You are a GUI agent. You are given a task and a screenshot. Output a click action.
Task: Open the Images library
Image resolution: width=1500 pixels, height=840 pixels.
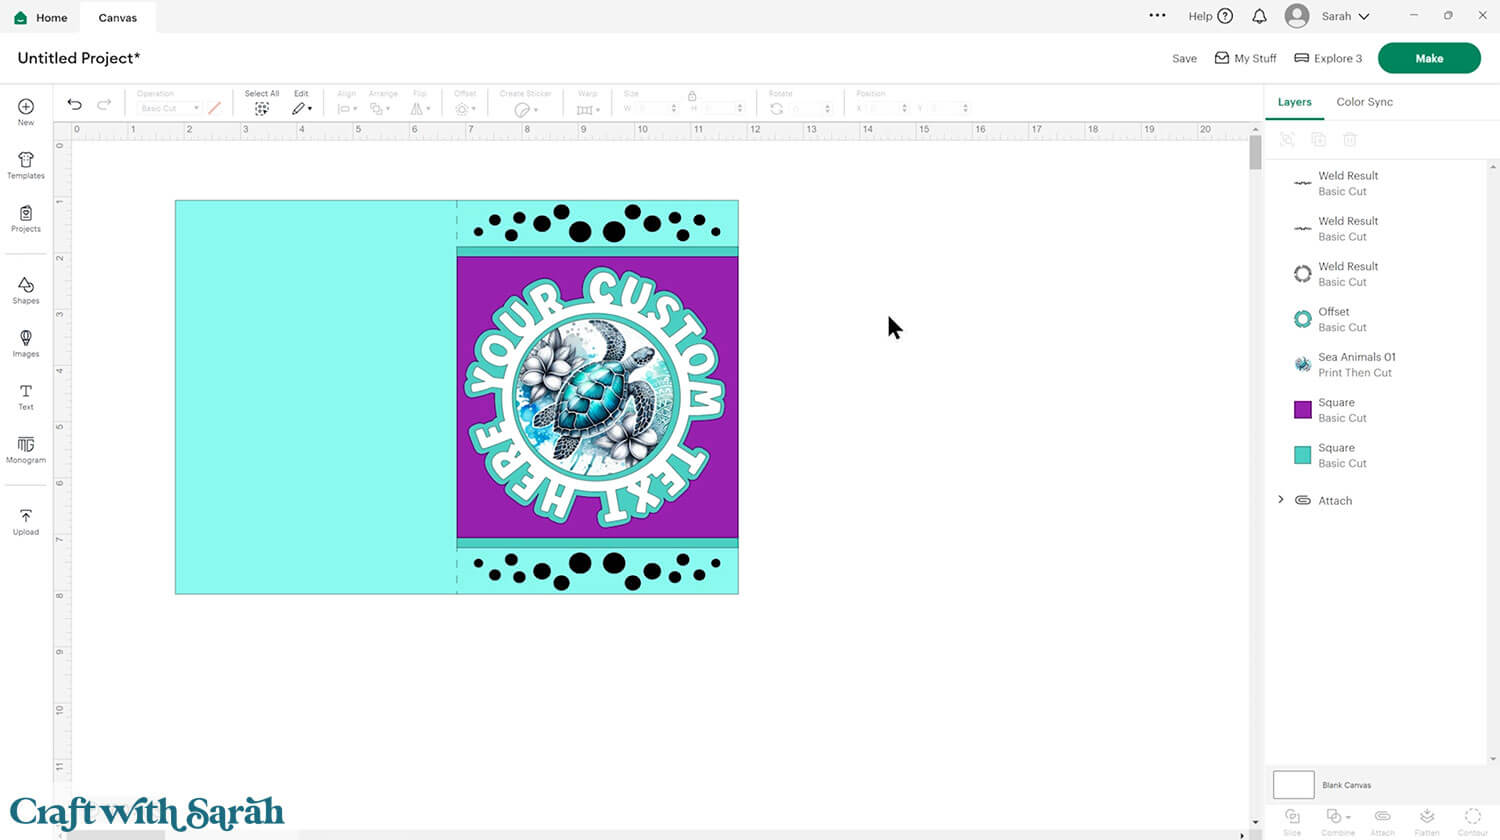[26, 343]
